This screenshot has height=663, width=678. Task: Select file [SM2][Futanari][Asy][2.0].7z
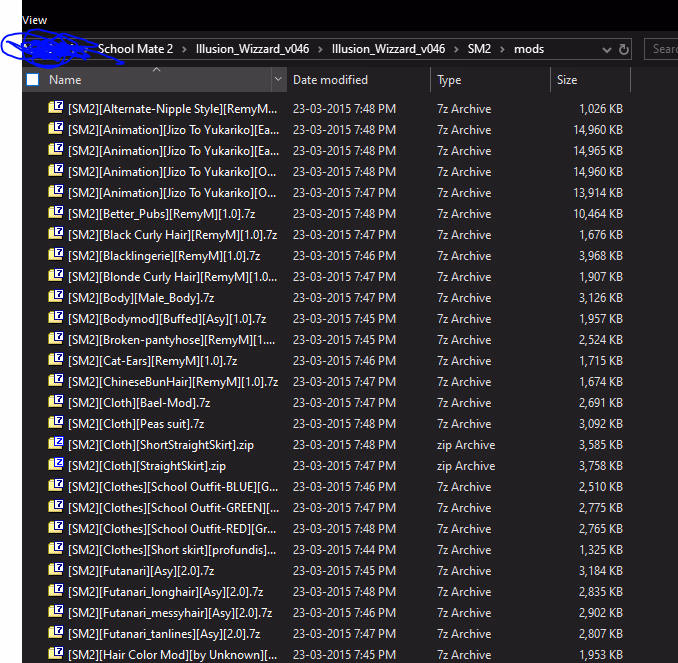coord(141,571)
